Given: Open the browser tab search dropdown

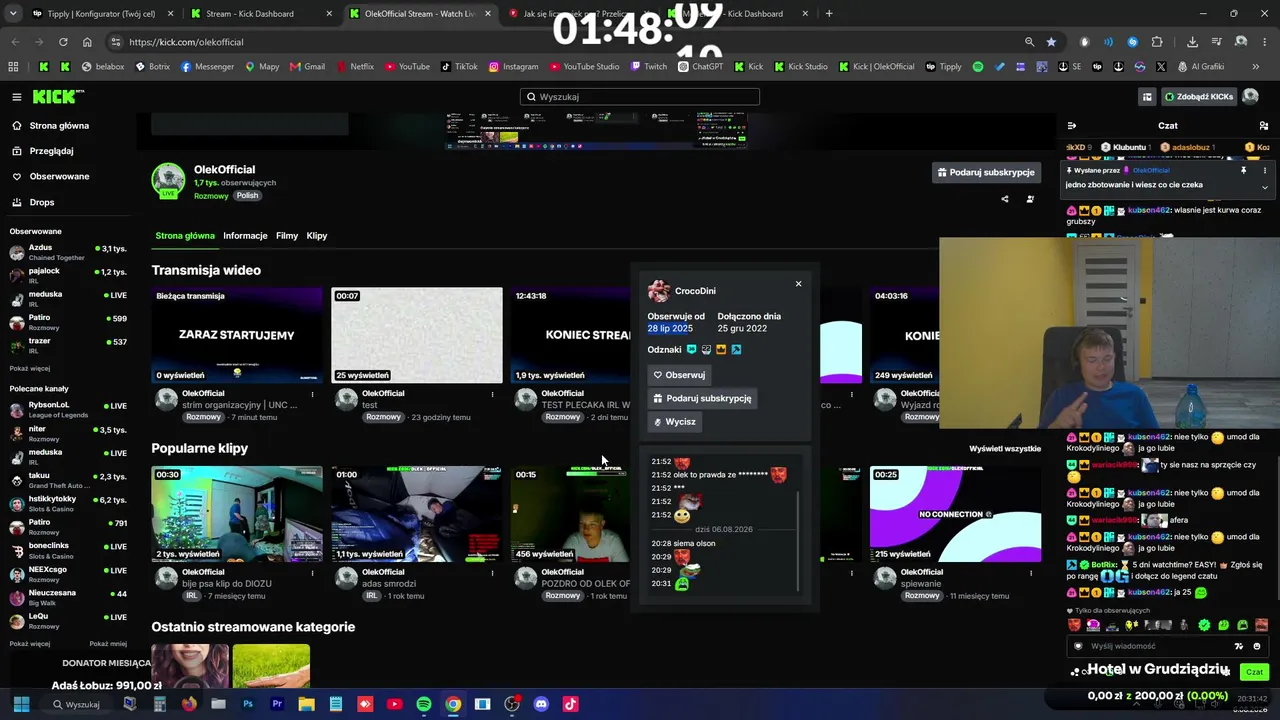Looking at the screenshot, I should point(14,14).
